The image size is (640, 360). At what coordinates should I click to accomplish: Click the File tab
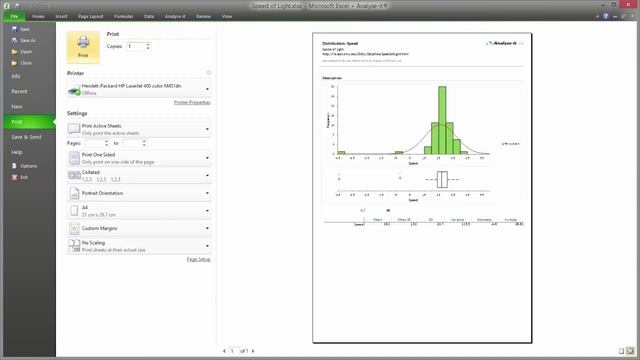14,16
